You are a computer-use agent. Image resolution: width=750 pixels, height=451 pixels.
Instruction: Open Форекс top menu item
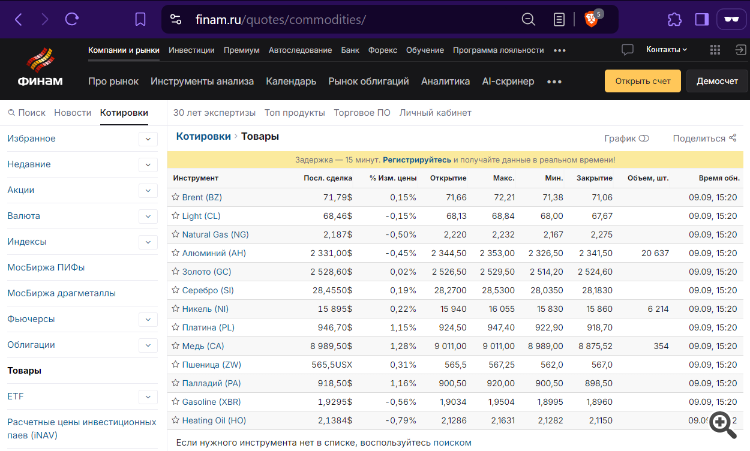tap(382, 50)
